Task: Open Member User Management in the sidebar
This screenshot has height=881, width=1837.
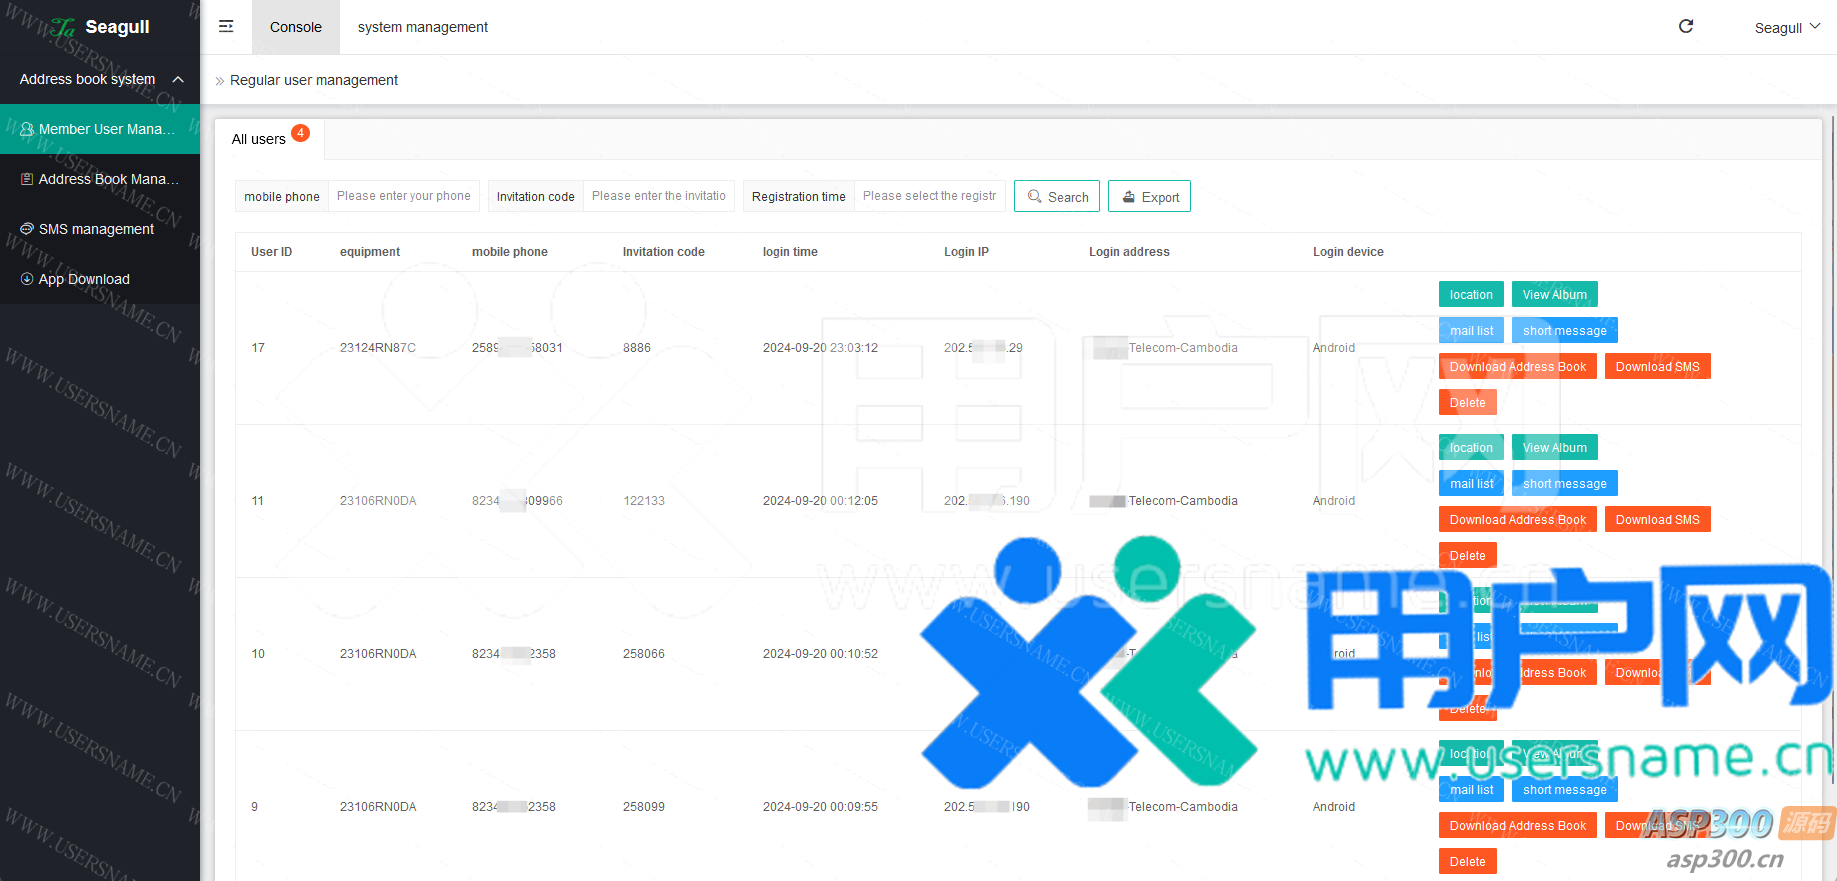Action: coord(100,129)
